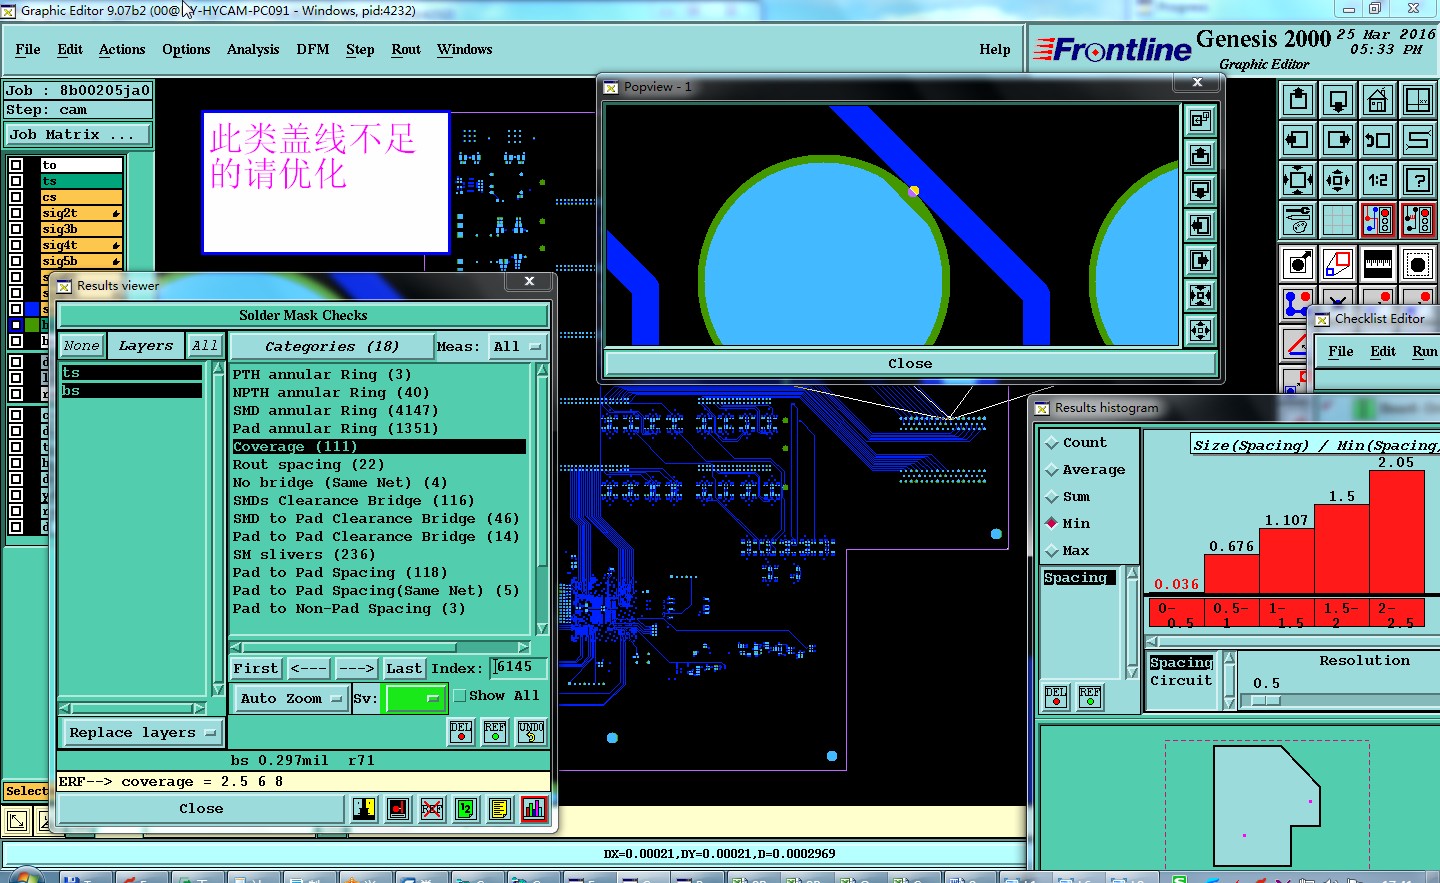Click the ruler measurement icon
Image resolution: width=1440 pixels, height=883 pixels.
tap(1378, 264)
